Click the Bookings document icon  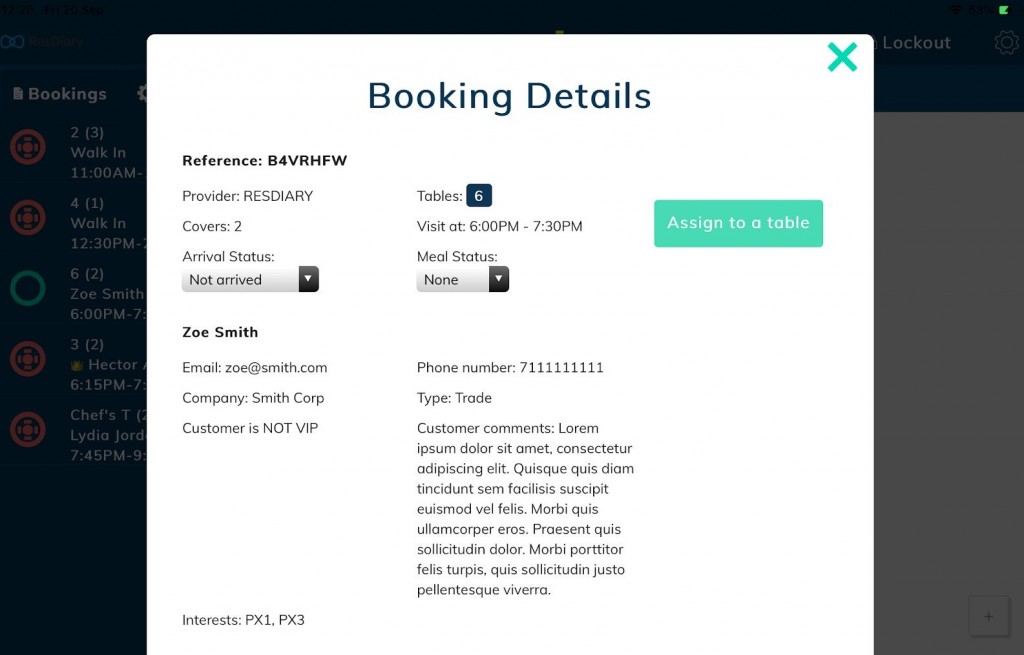(x=18, y=94)
